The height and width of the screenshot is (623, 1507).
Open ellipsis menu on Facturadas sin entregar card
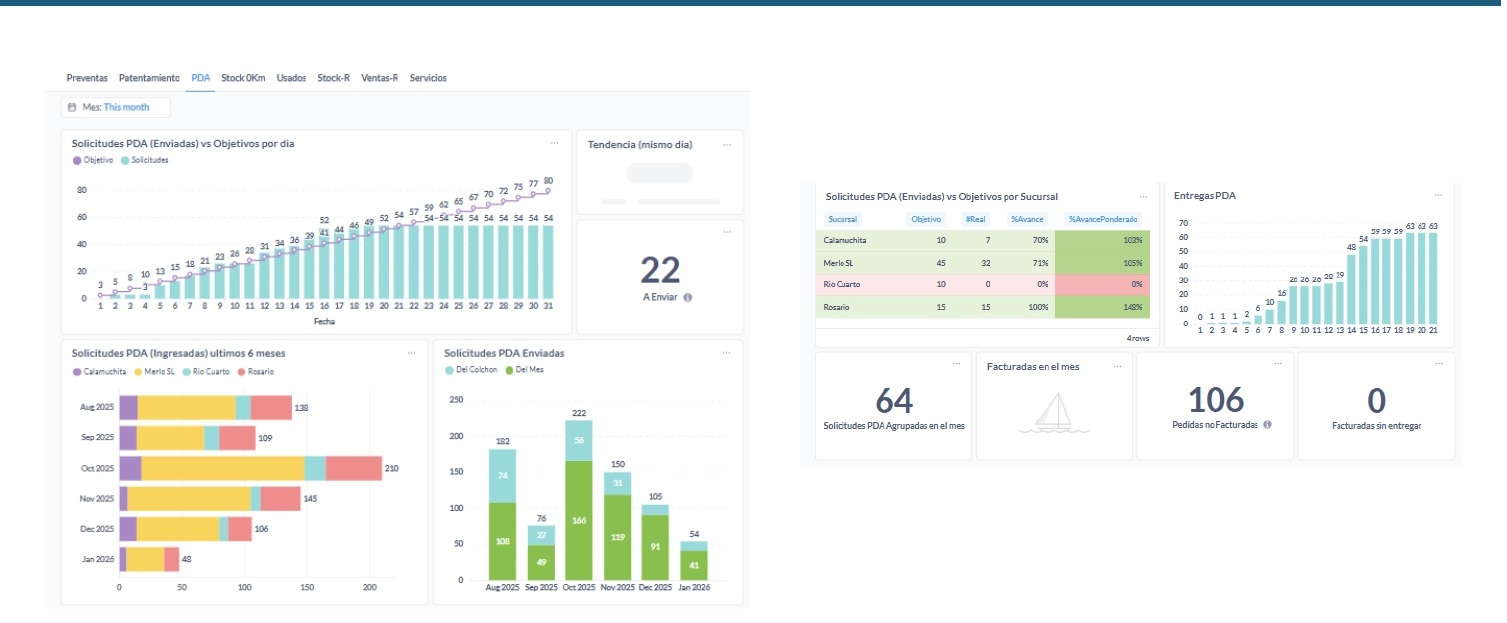pyautogui.click(x=1438, y=365)
